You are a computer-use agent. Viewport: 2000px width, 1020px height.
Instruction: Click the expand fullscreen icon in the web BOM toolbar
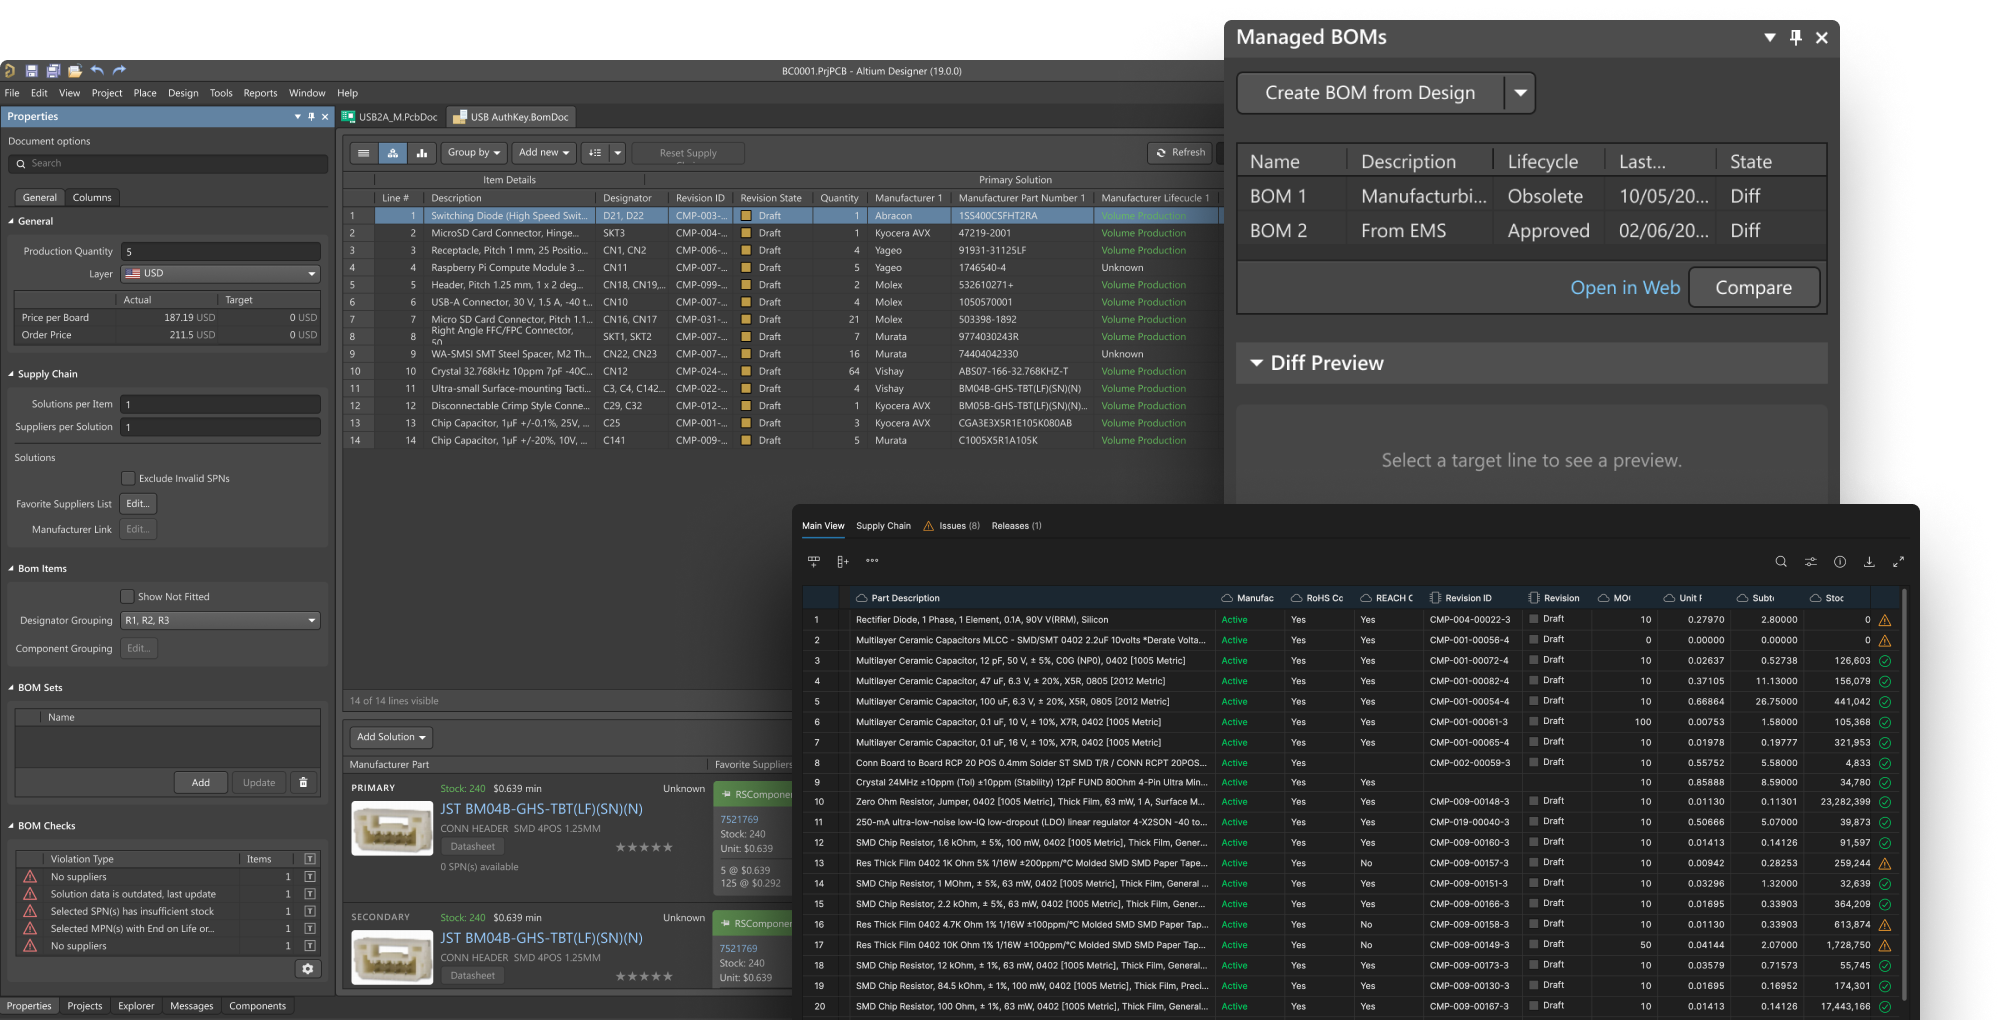click(x=1898, y=562)
